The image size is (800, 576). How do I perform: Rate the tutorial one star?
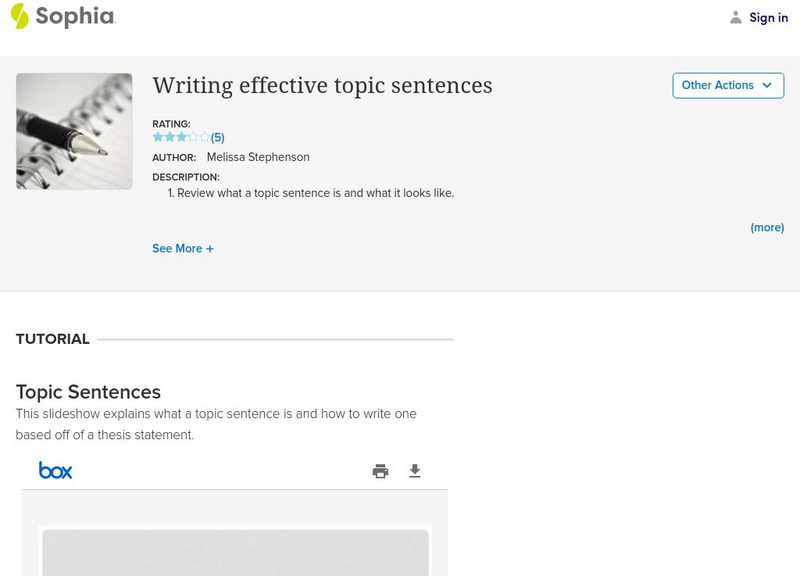157,137
